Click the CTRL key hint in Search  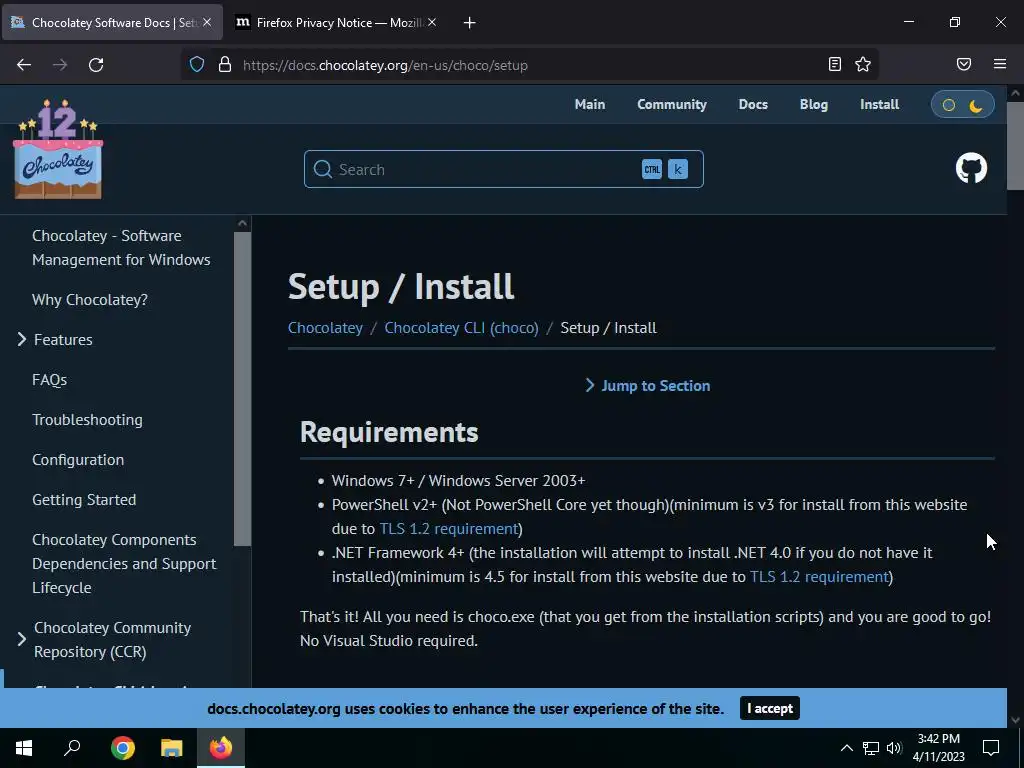[x=652, y=169]
